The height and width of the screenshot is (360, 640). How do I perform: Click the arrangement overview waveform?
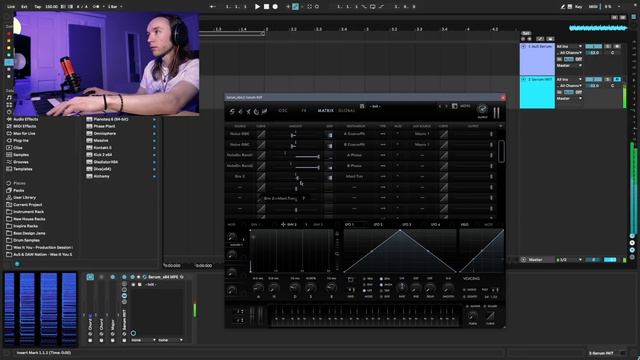[x=598, y=28]
